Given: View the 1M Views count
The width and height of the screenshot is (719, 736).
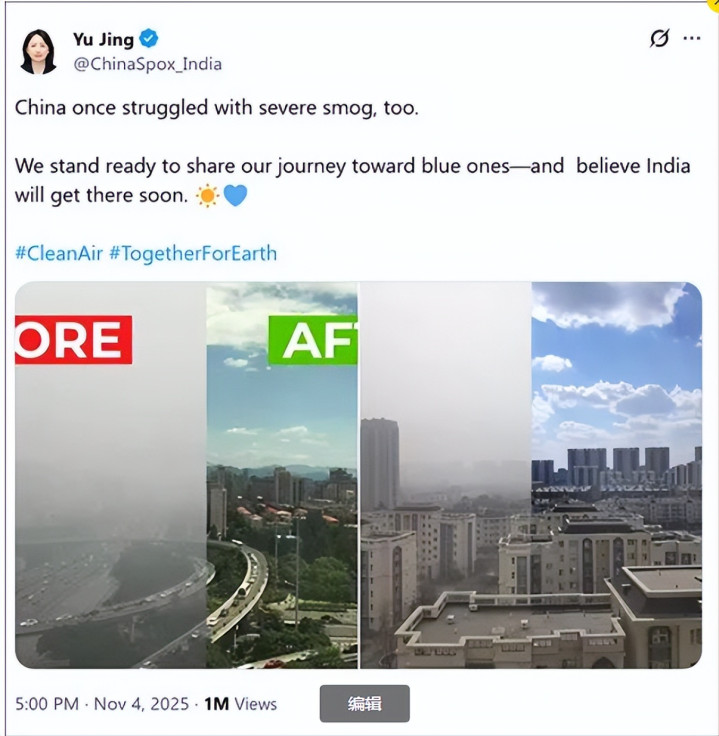Looking at the screenshot, I should 240,704.
